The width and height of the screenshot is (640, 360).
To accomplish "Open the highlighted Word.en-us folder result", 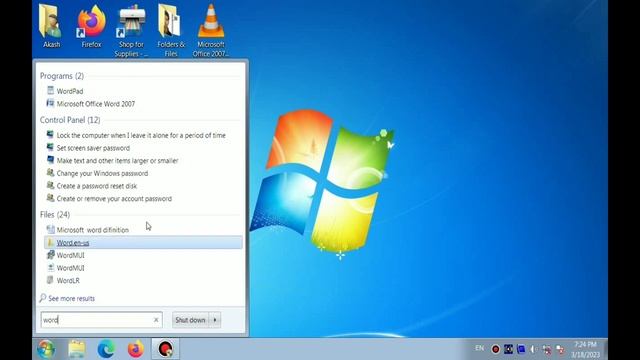I will click(143, 242).
